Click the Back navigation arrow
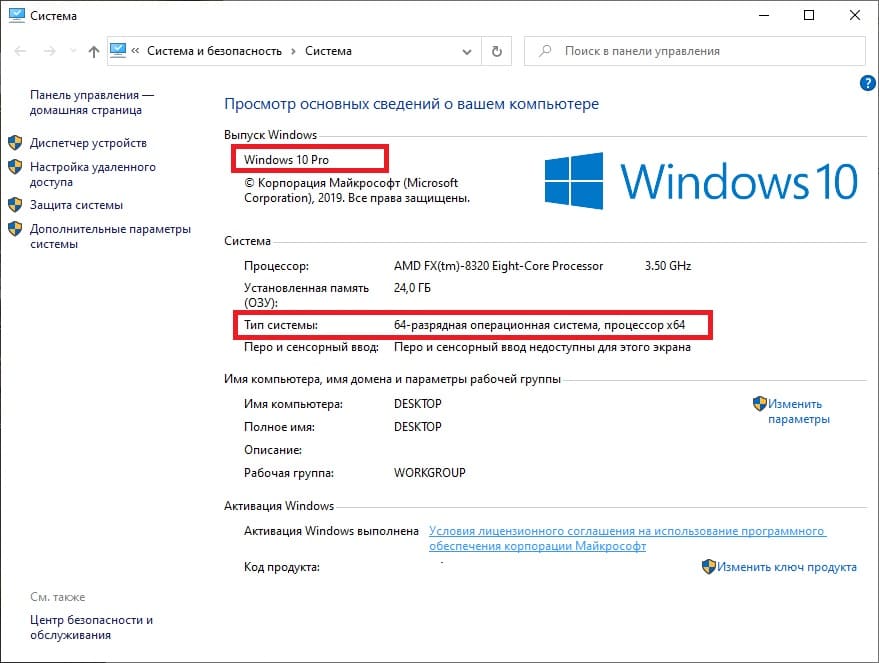This screenshot has width=879, height=663. click(20, 52)
